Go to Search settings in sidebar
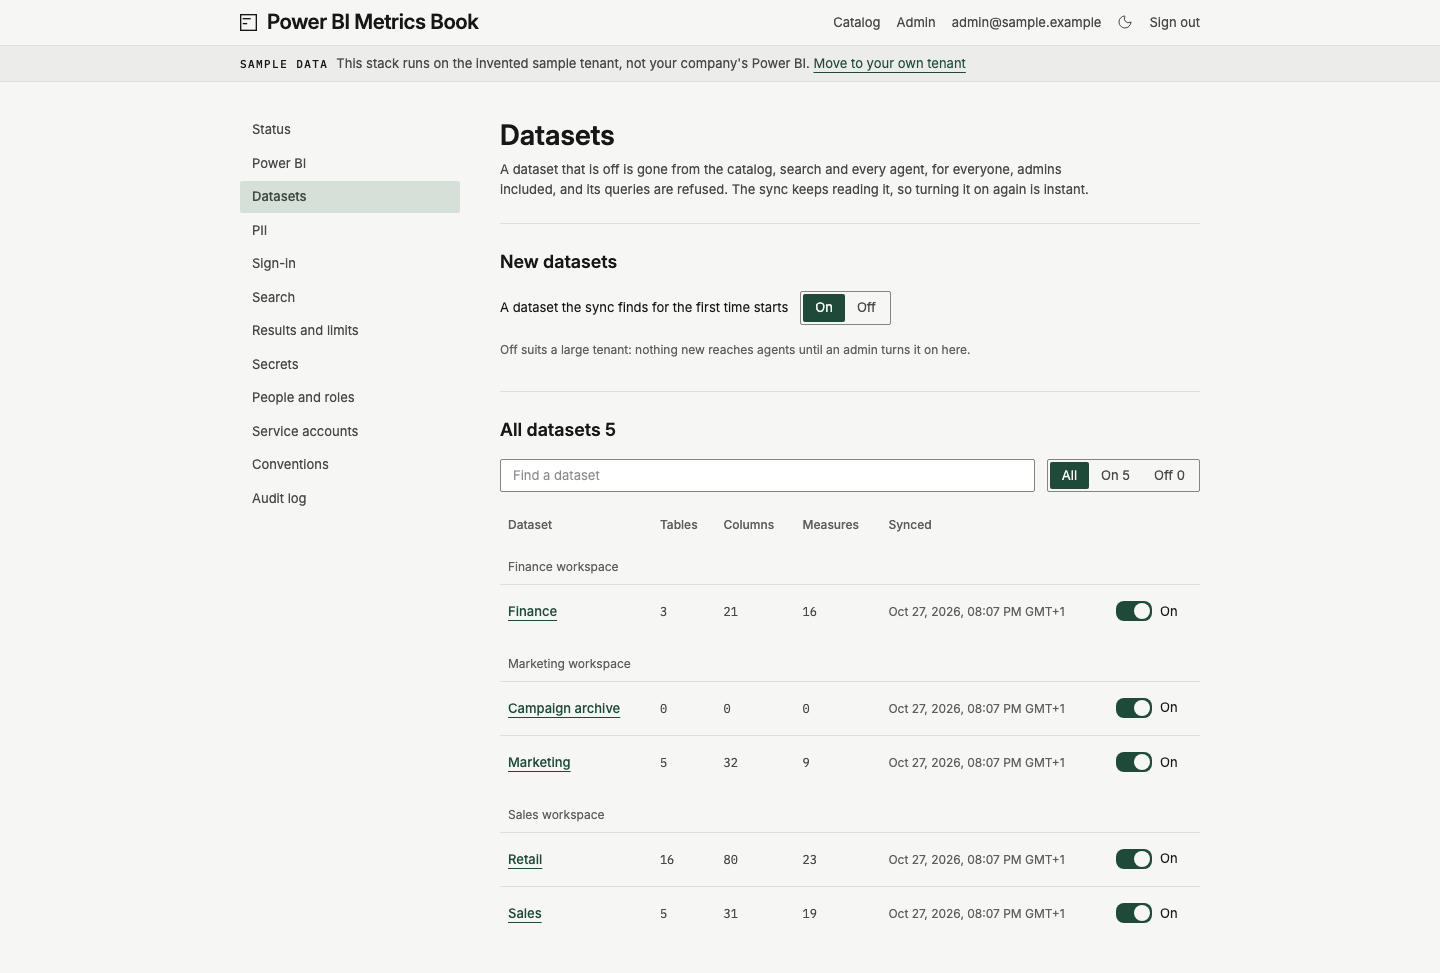Viewport: 1440px width, 973px height. pos(350,298)
